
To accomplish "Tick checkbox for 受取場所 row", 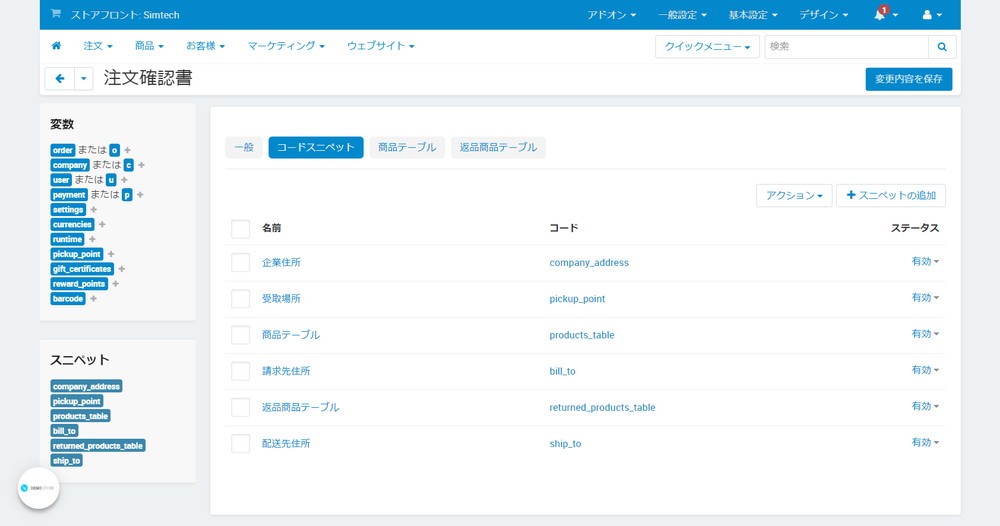I will point(240,298).
